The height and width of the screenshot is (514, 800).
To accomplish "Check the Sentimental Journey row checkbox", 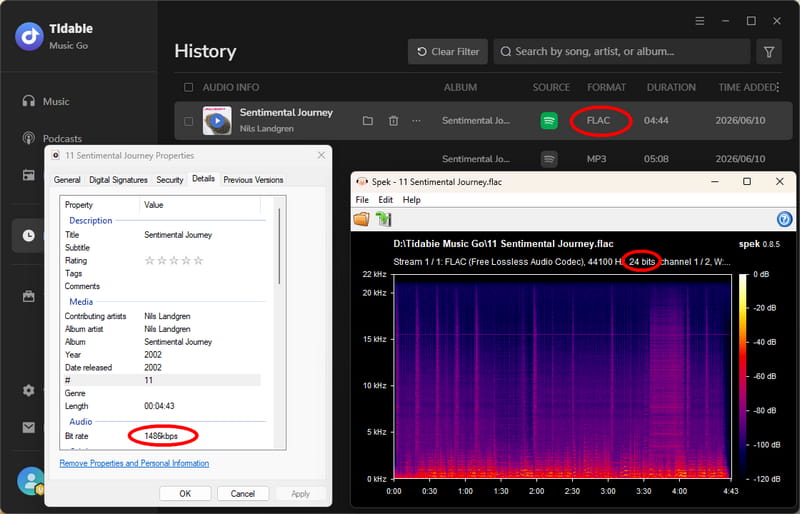I will [188, 121].
